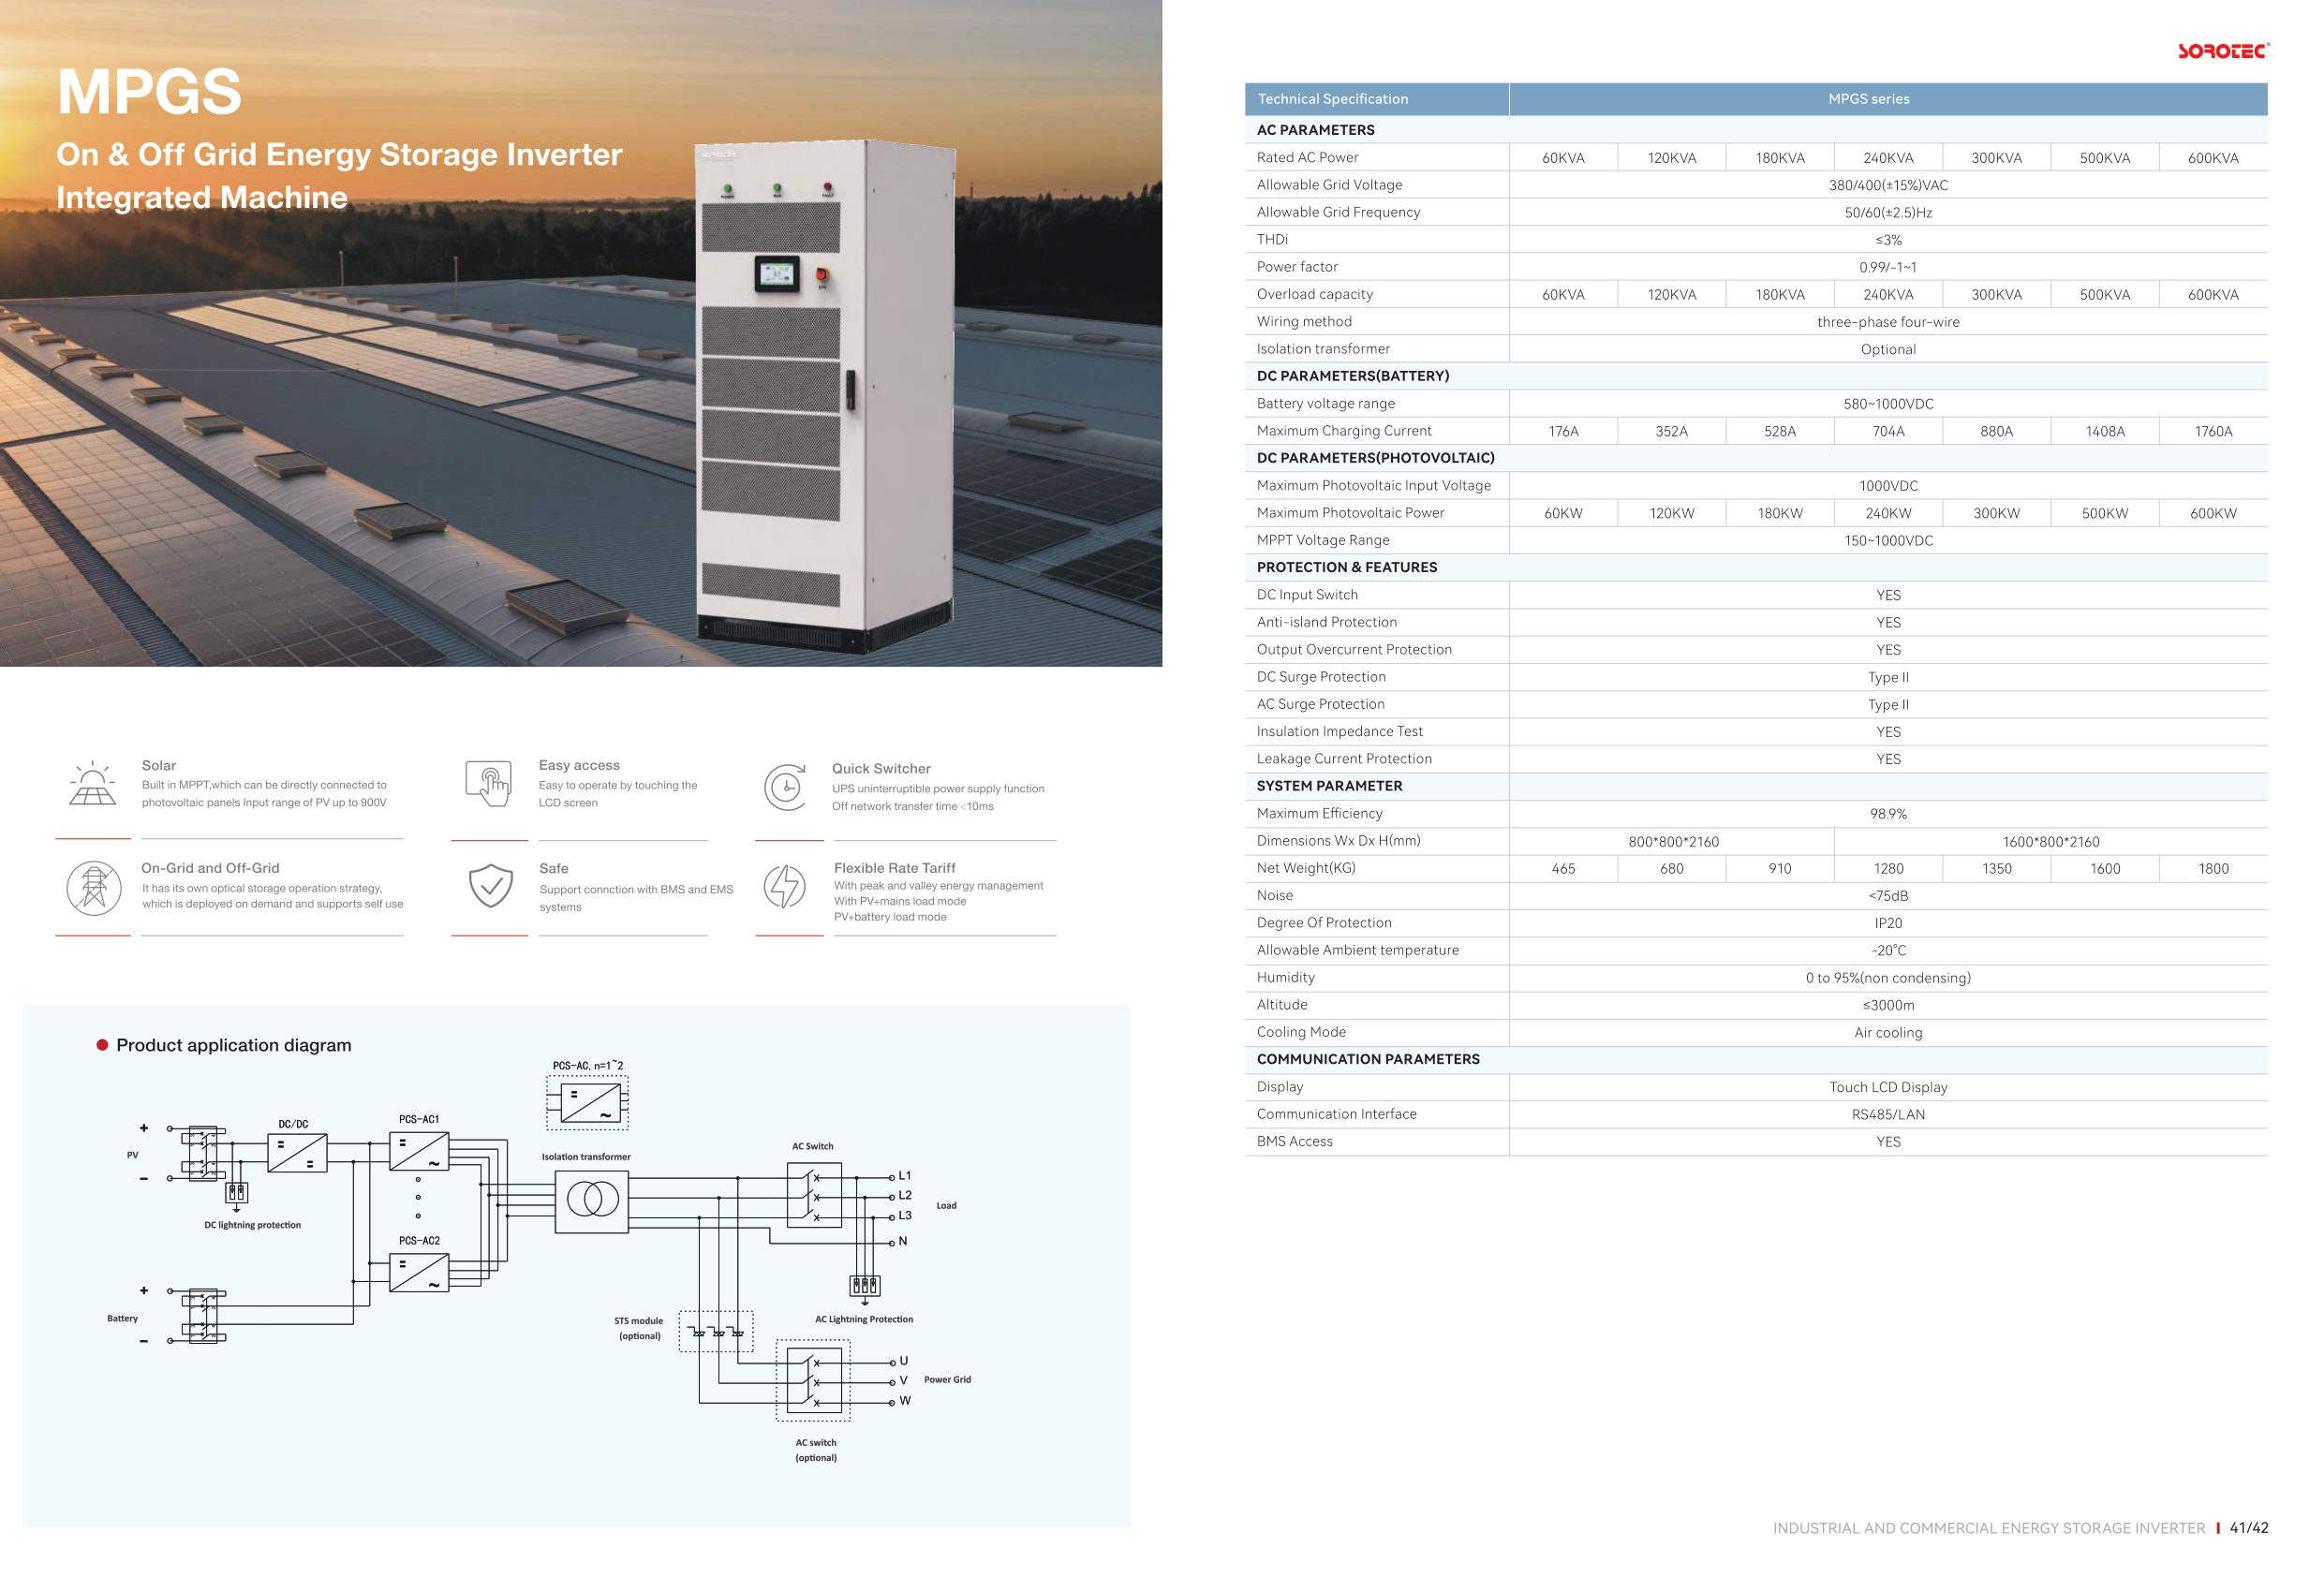Image resolution: width=2324 pixels, height=1577 pixels.
Task: Click YES in the Anti-island Protection row
Action: [x=1888, y=622]
